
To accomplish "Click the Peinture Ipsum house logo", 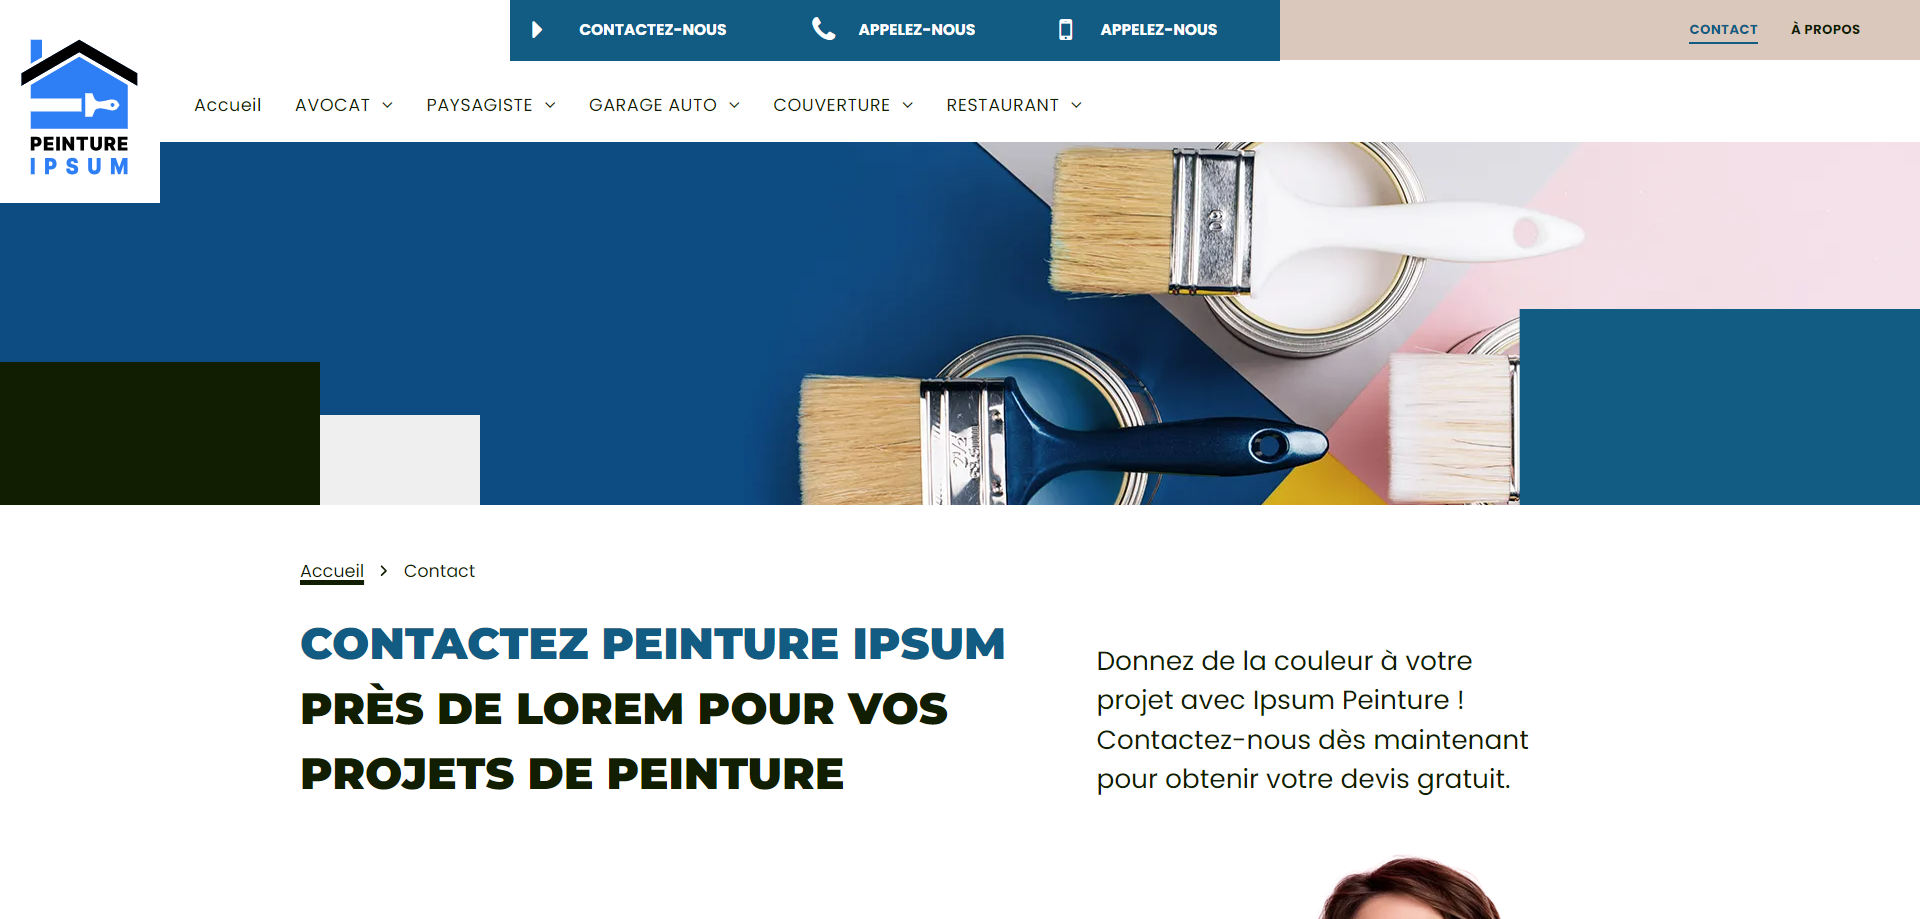I will [x=79, y=108].
